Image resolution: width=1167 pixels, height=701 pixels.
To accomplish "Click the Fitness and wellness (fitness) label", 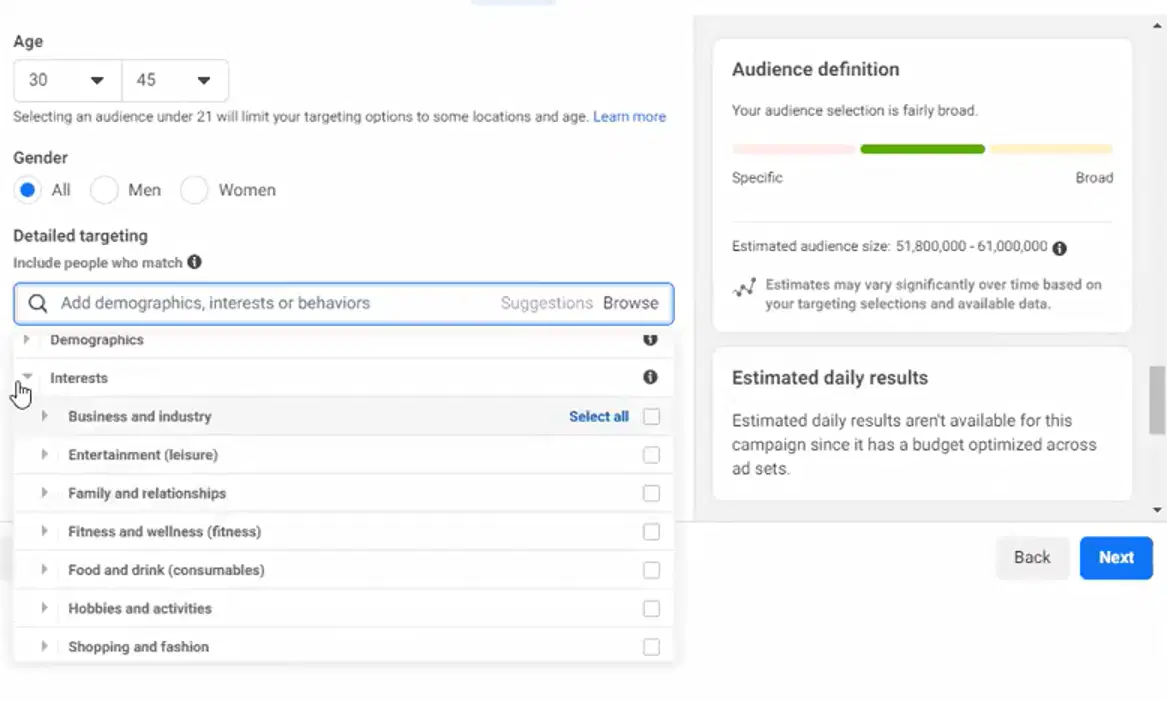I will click(x=164, y=531).
